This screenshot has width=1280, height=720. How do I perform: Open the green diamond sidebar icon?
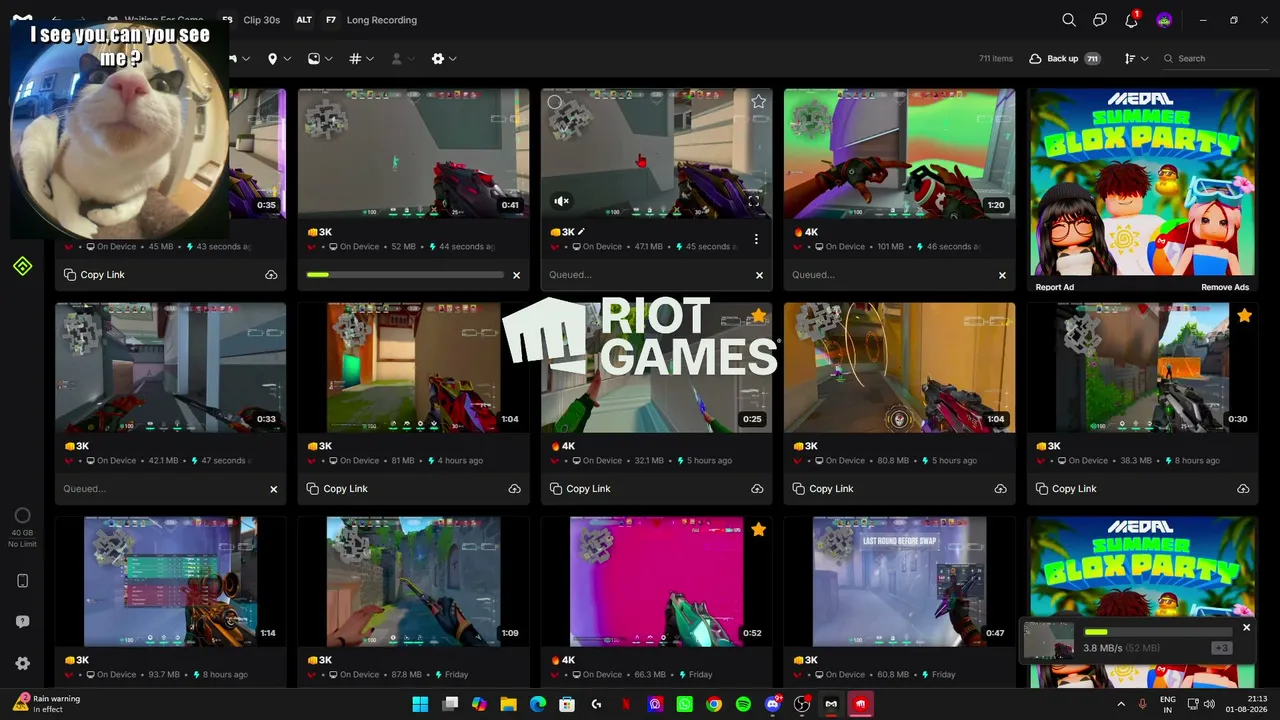22,266
